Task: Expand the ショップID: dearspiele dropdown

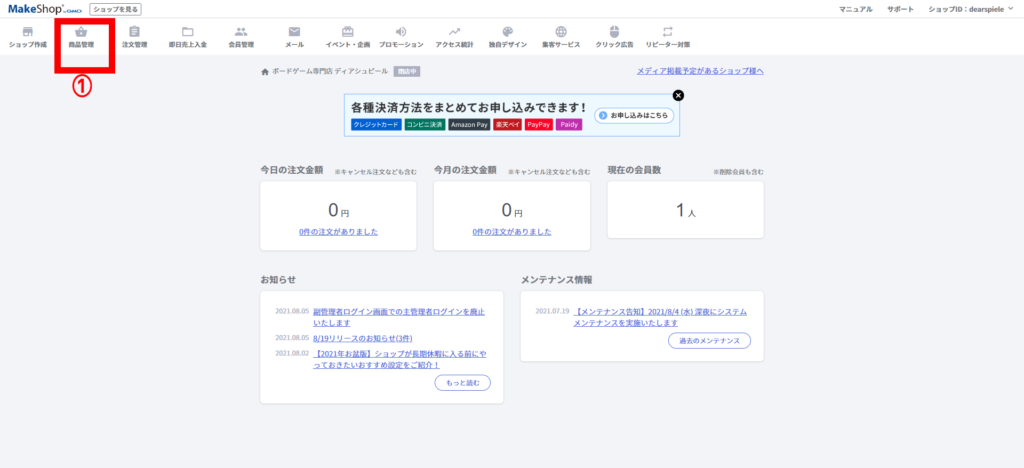Action: [x=971, y=9]
